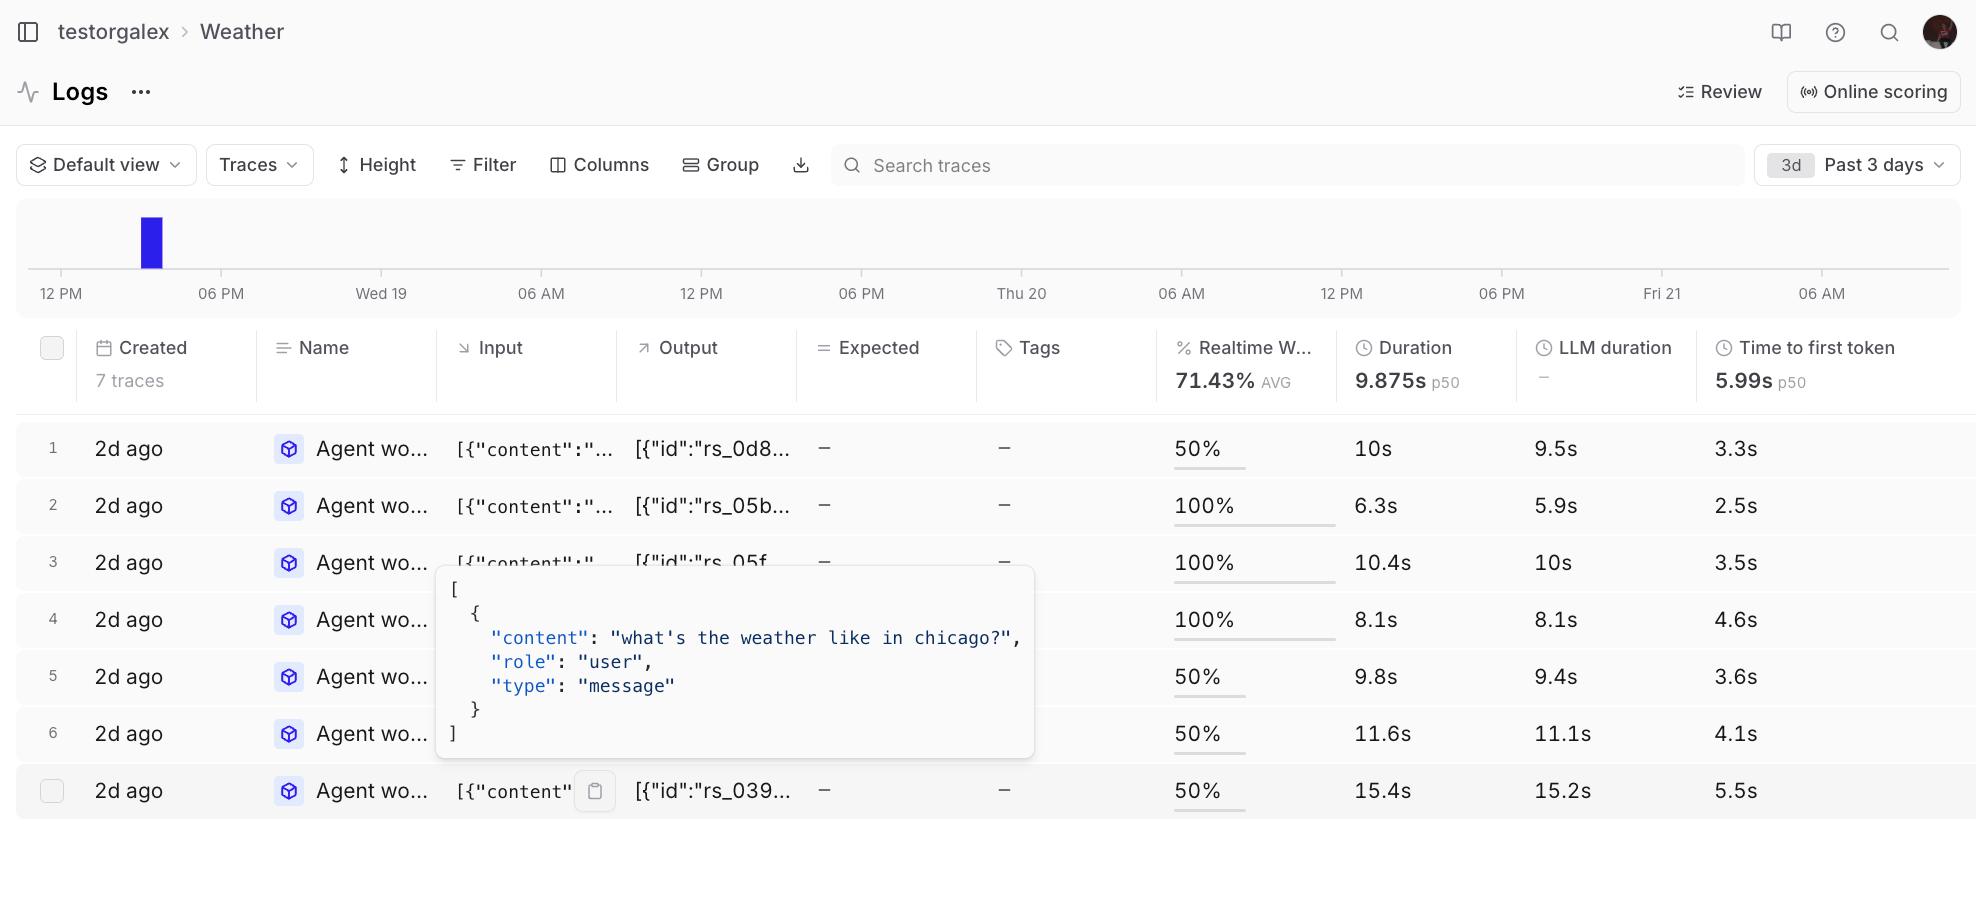Copy input cell with clipboard icon

595,791
